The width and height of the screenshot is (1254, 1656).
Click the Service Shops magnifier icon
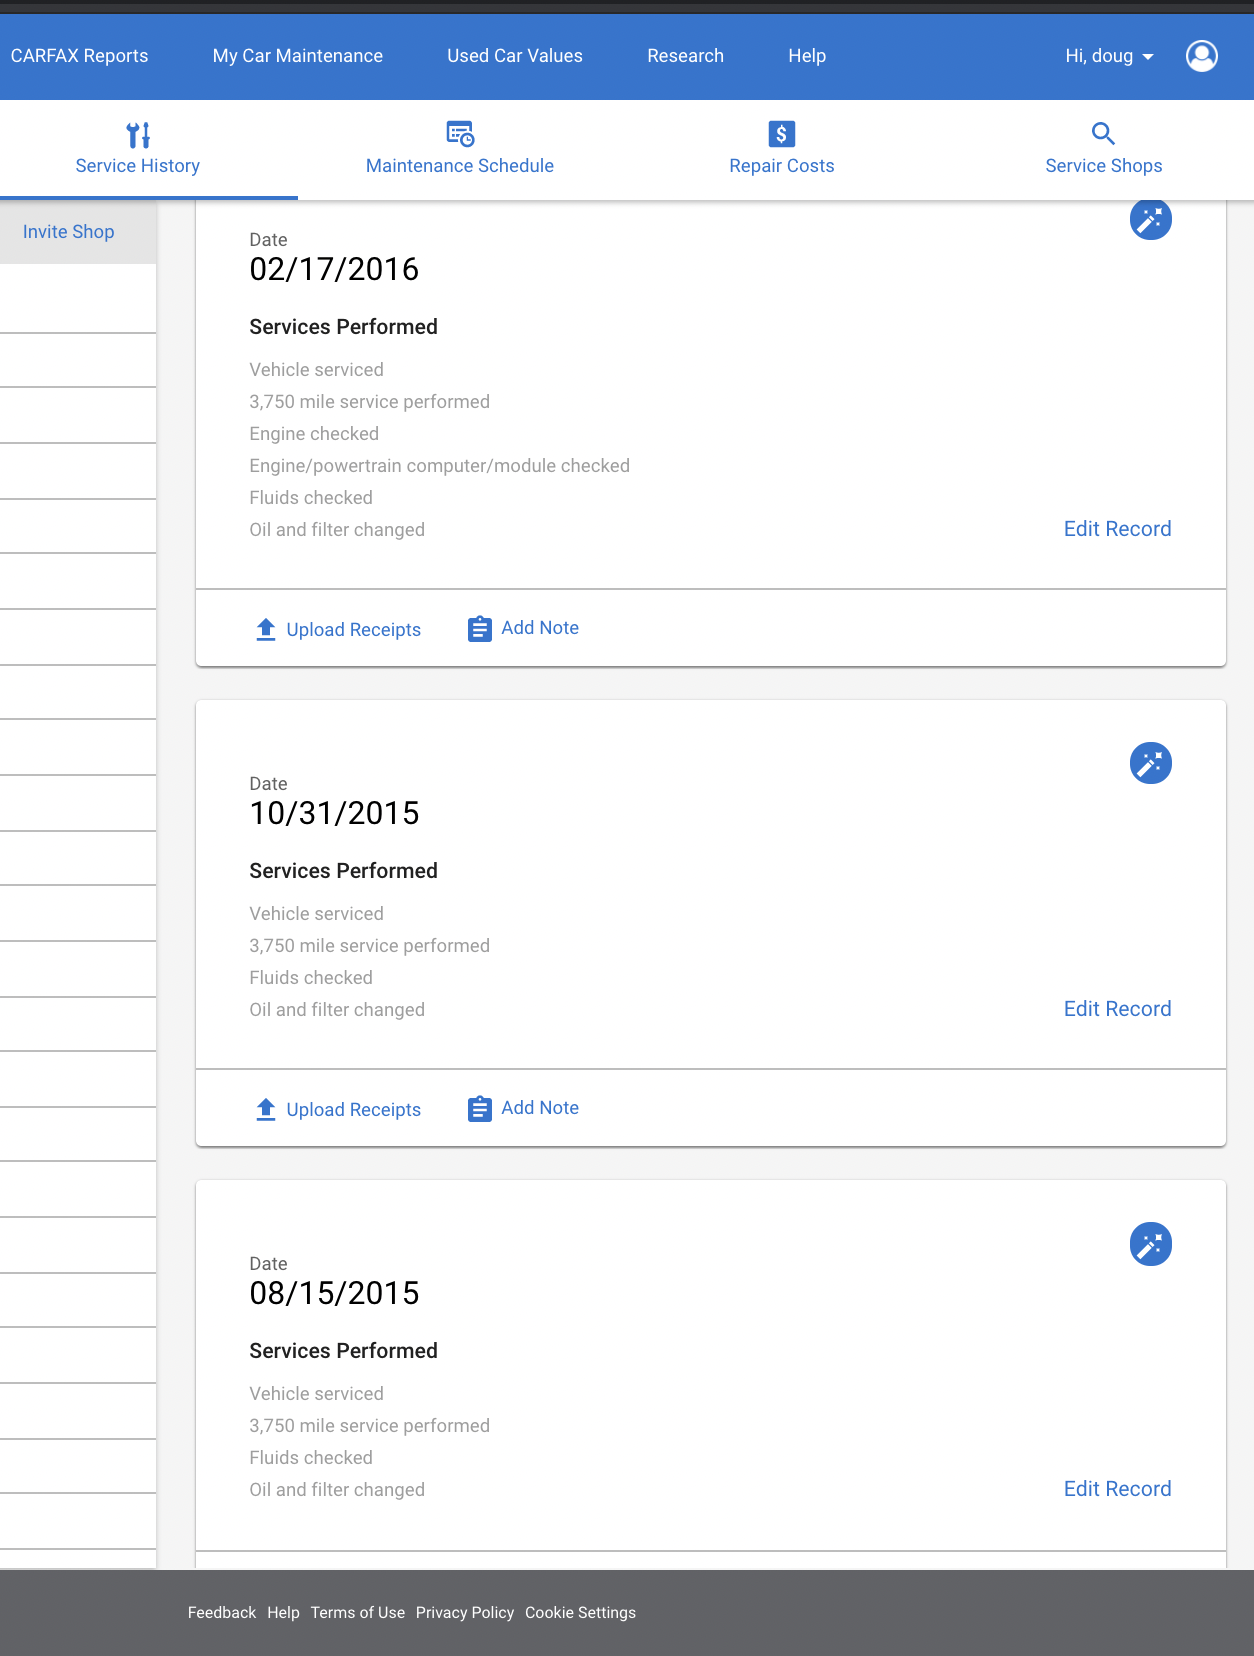[1103, 133]
